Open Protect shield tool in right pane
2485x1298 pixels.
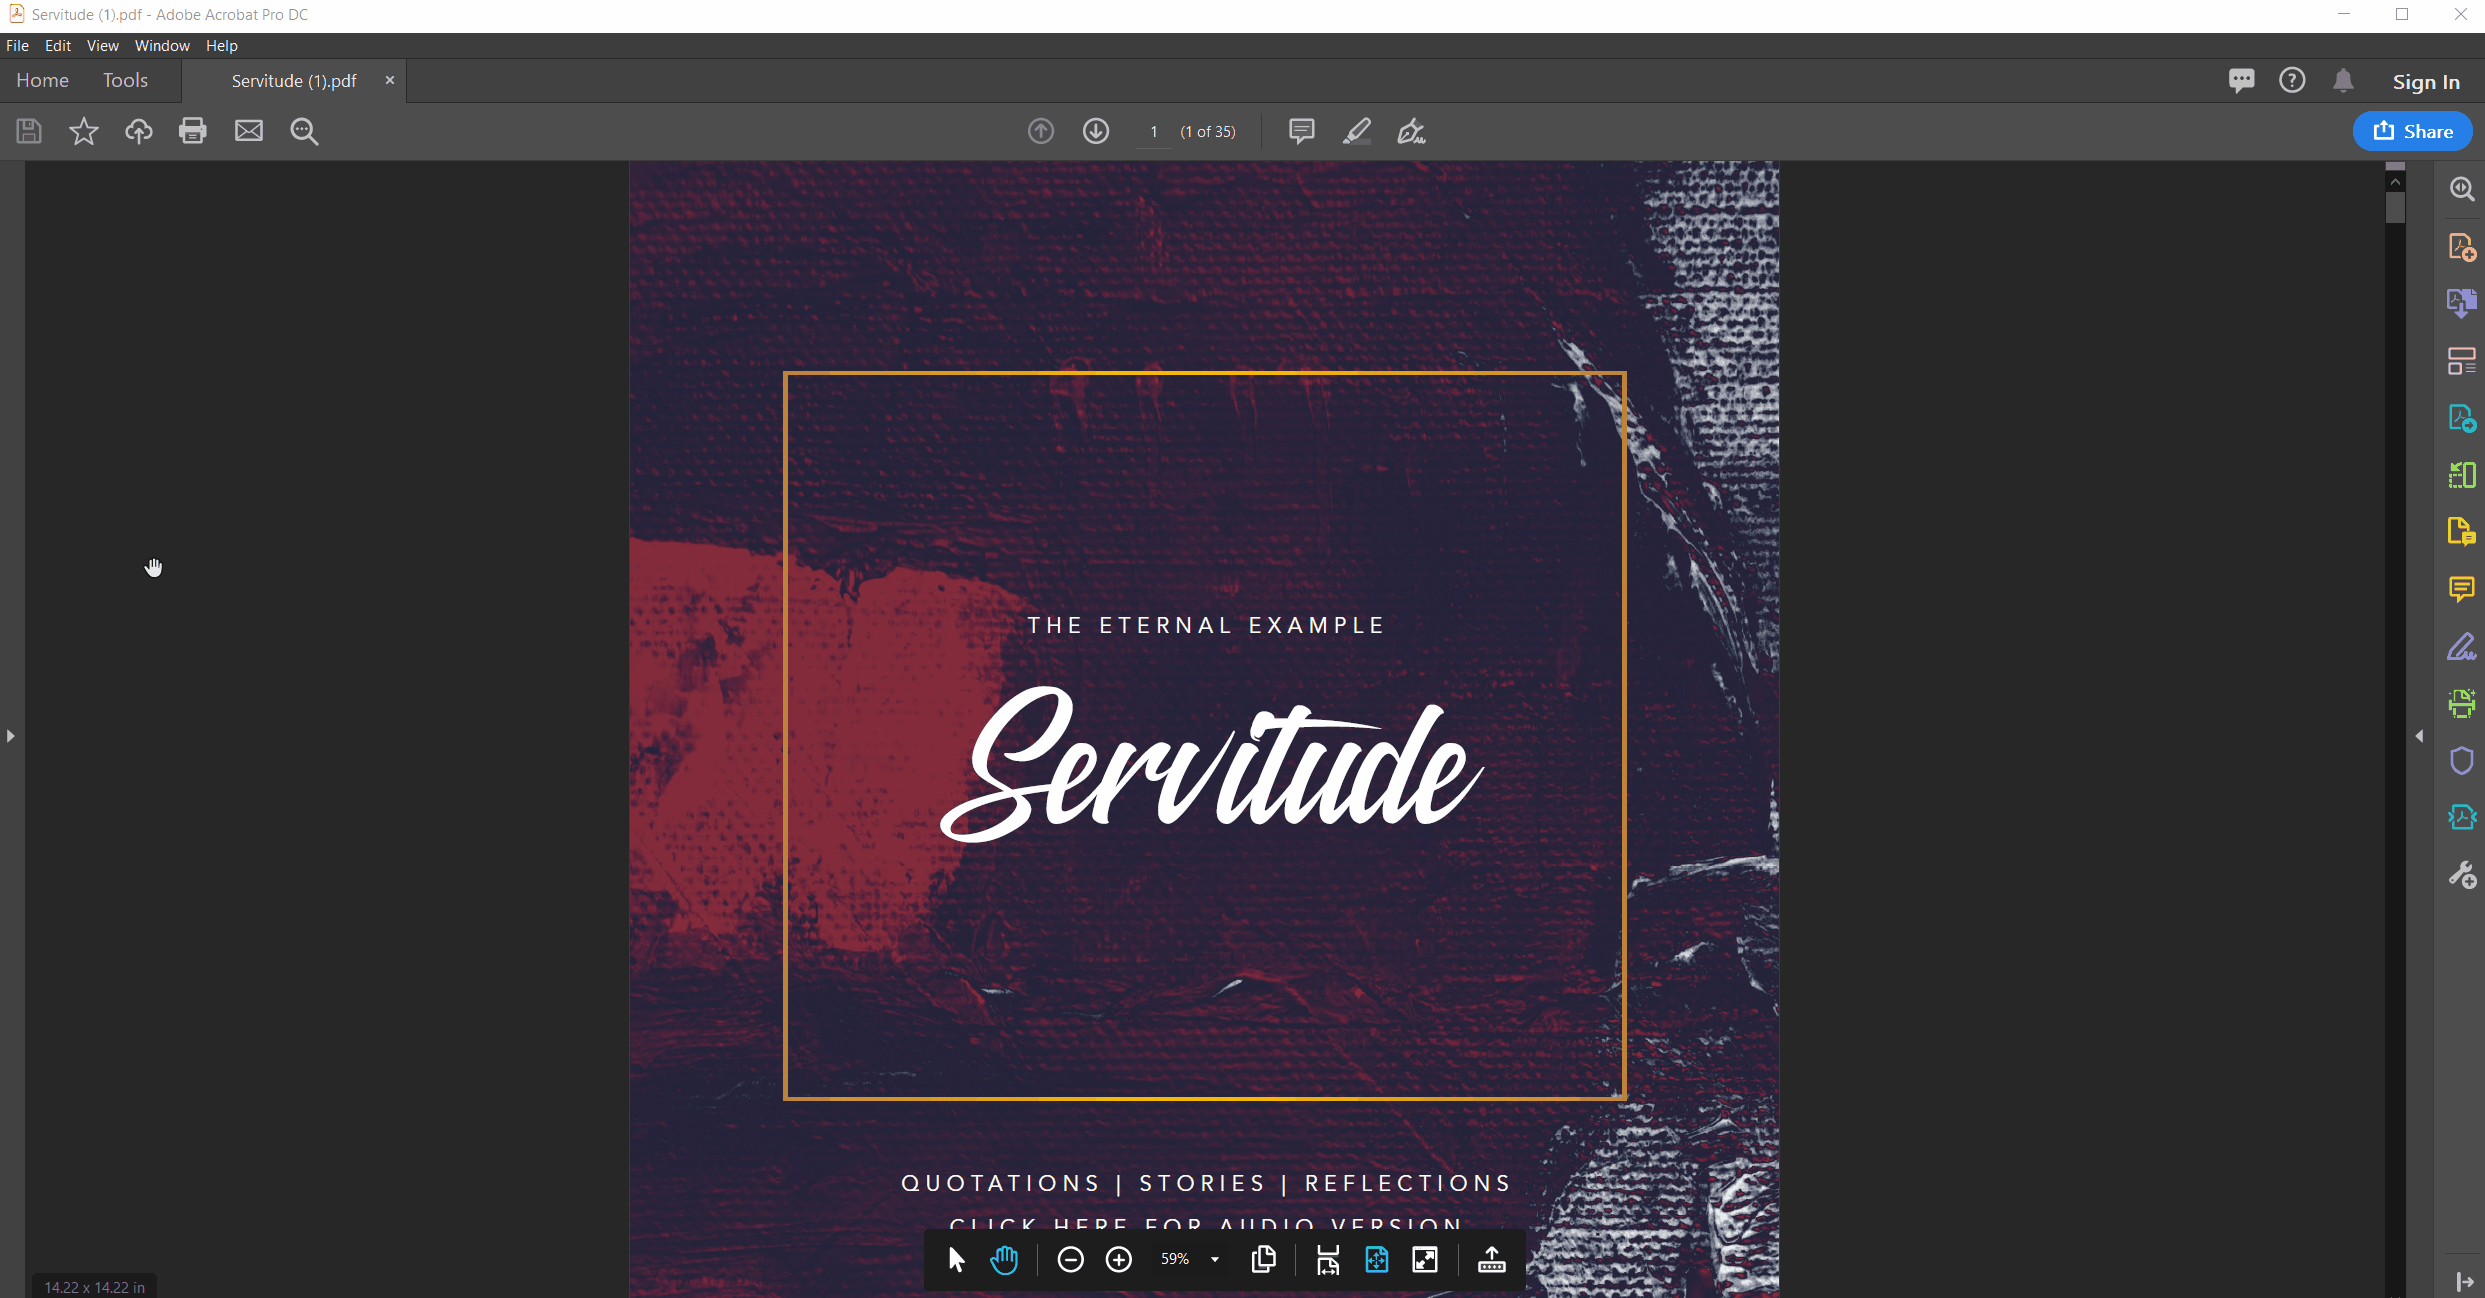click(2461, 761)
